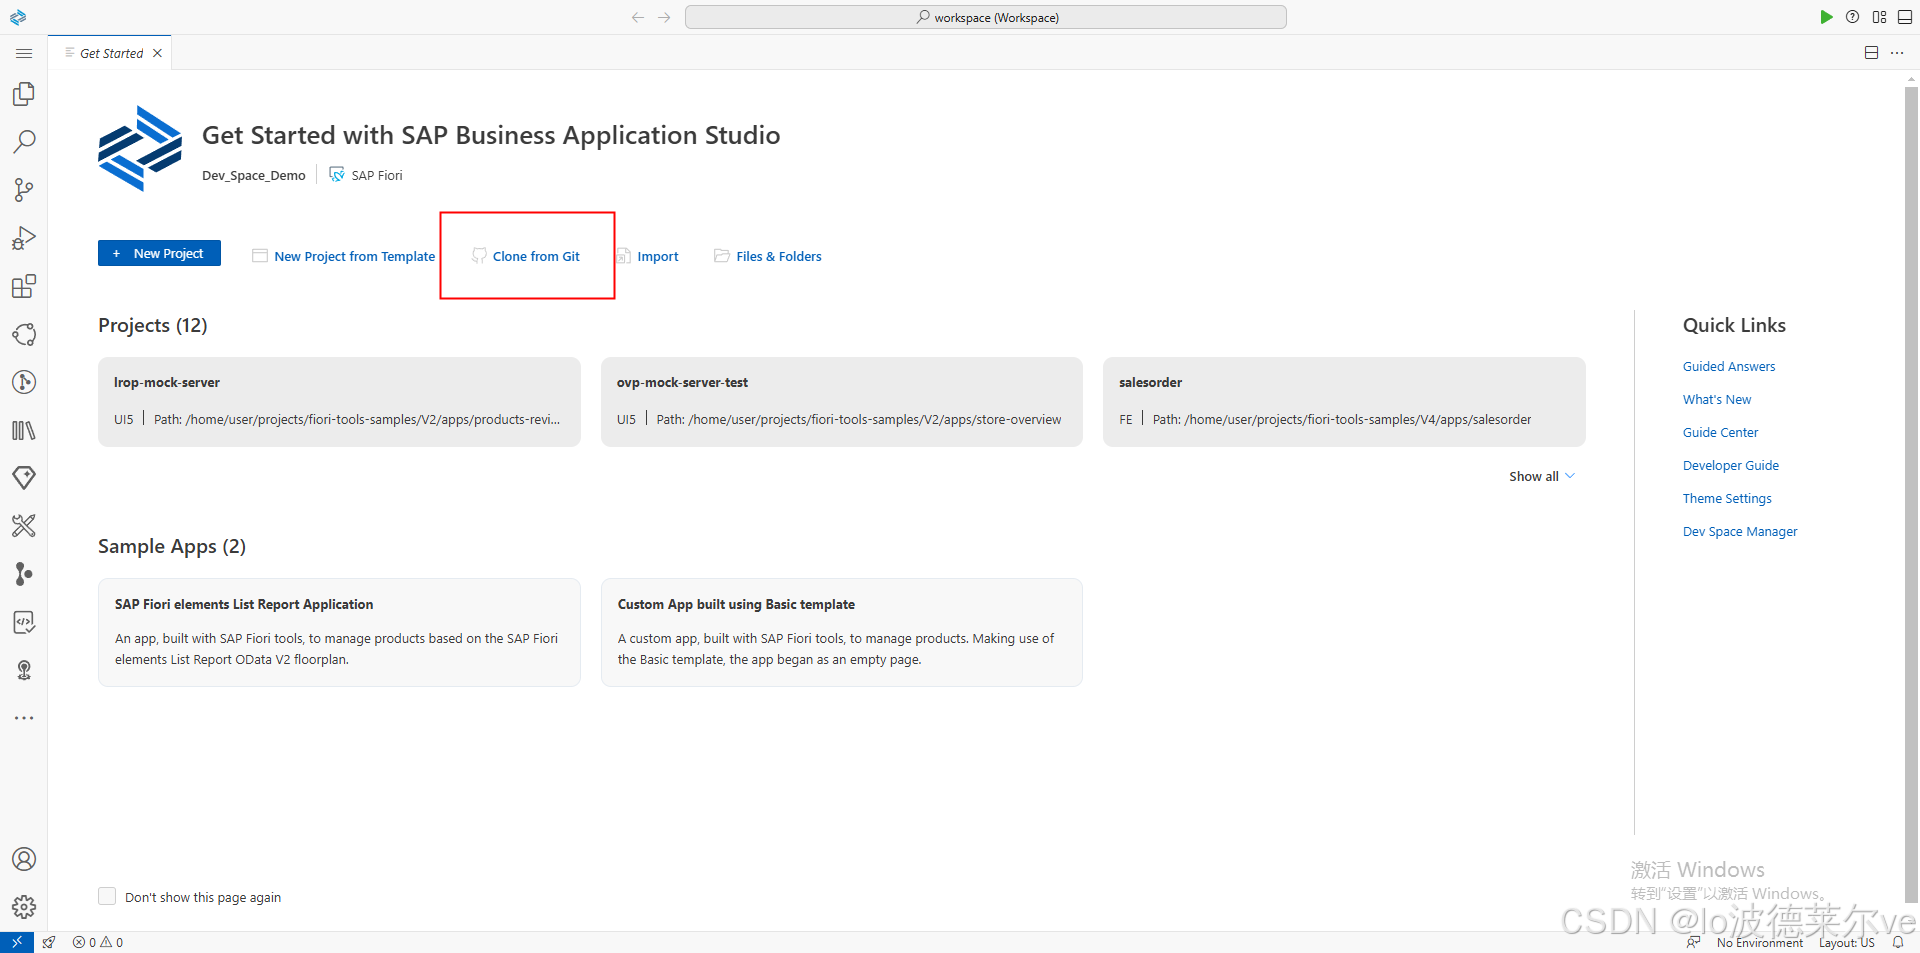This screenshot has height=953, width=1920.
Task: Open Custom App Basic template sample
Action: click(x=842, y=632)
